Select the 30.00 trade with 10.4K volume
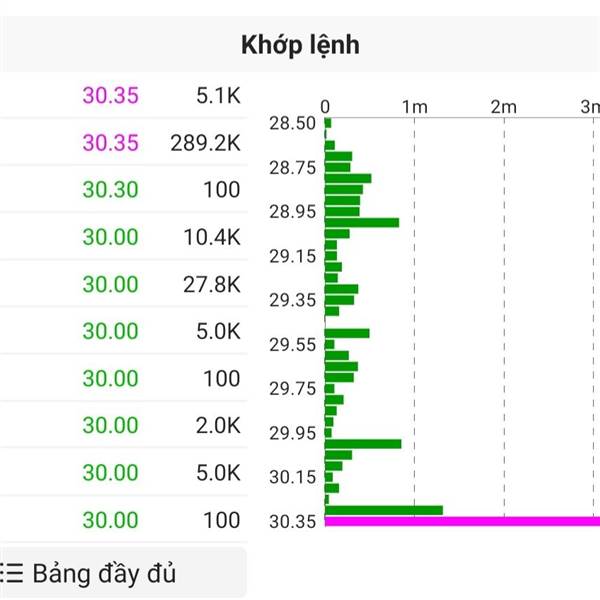This screenshot has height=600, width=600. pos(160,237)
